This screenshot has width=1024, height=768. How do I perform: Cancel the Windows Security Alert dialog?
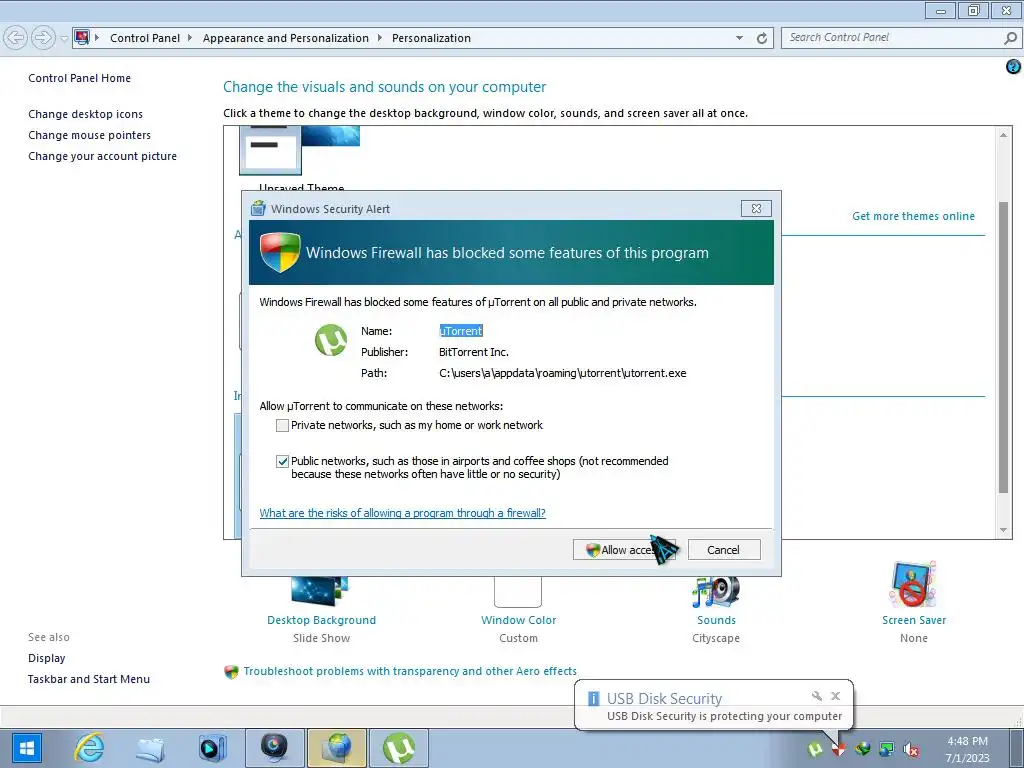point(724,550)
